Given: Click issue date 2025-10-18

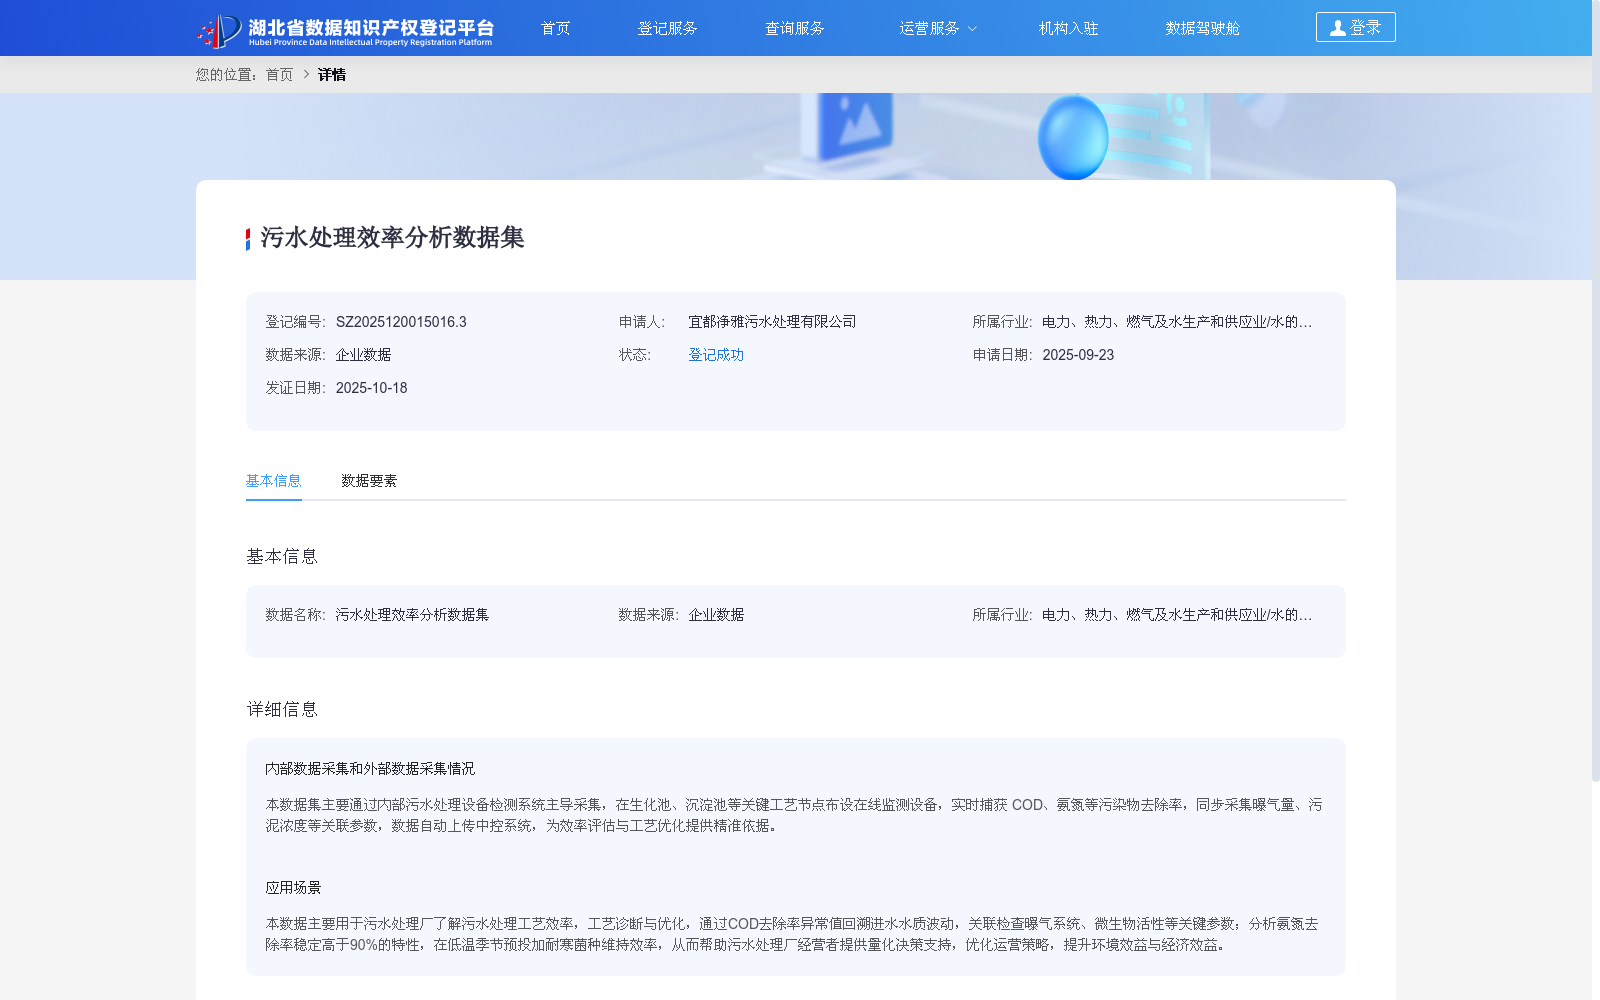Looking at the screenshot, I should click(371, 388).
